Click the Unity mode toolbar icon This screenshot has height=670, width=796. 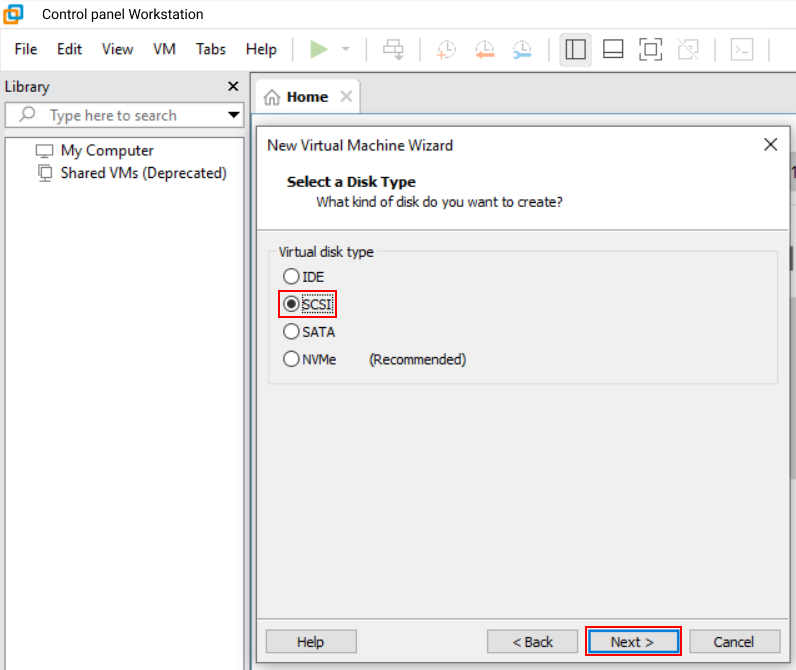688,50
